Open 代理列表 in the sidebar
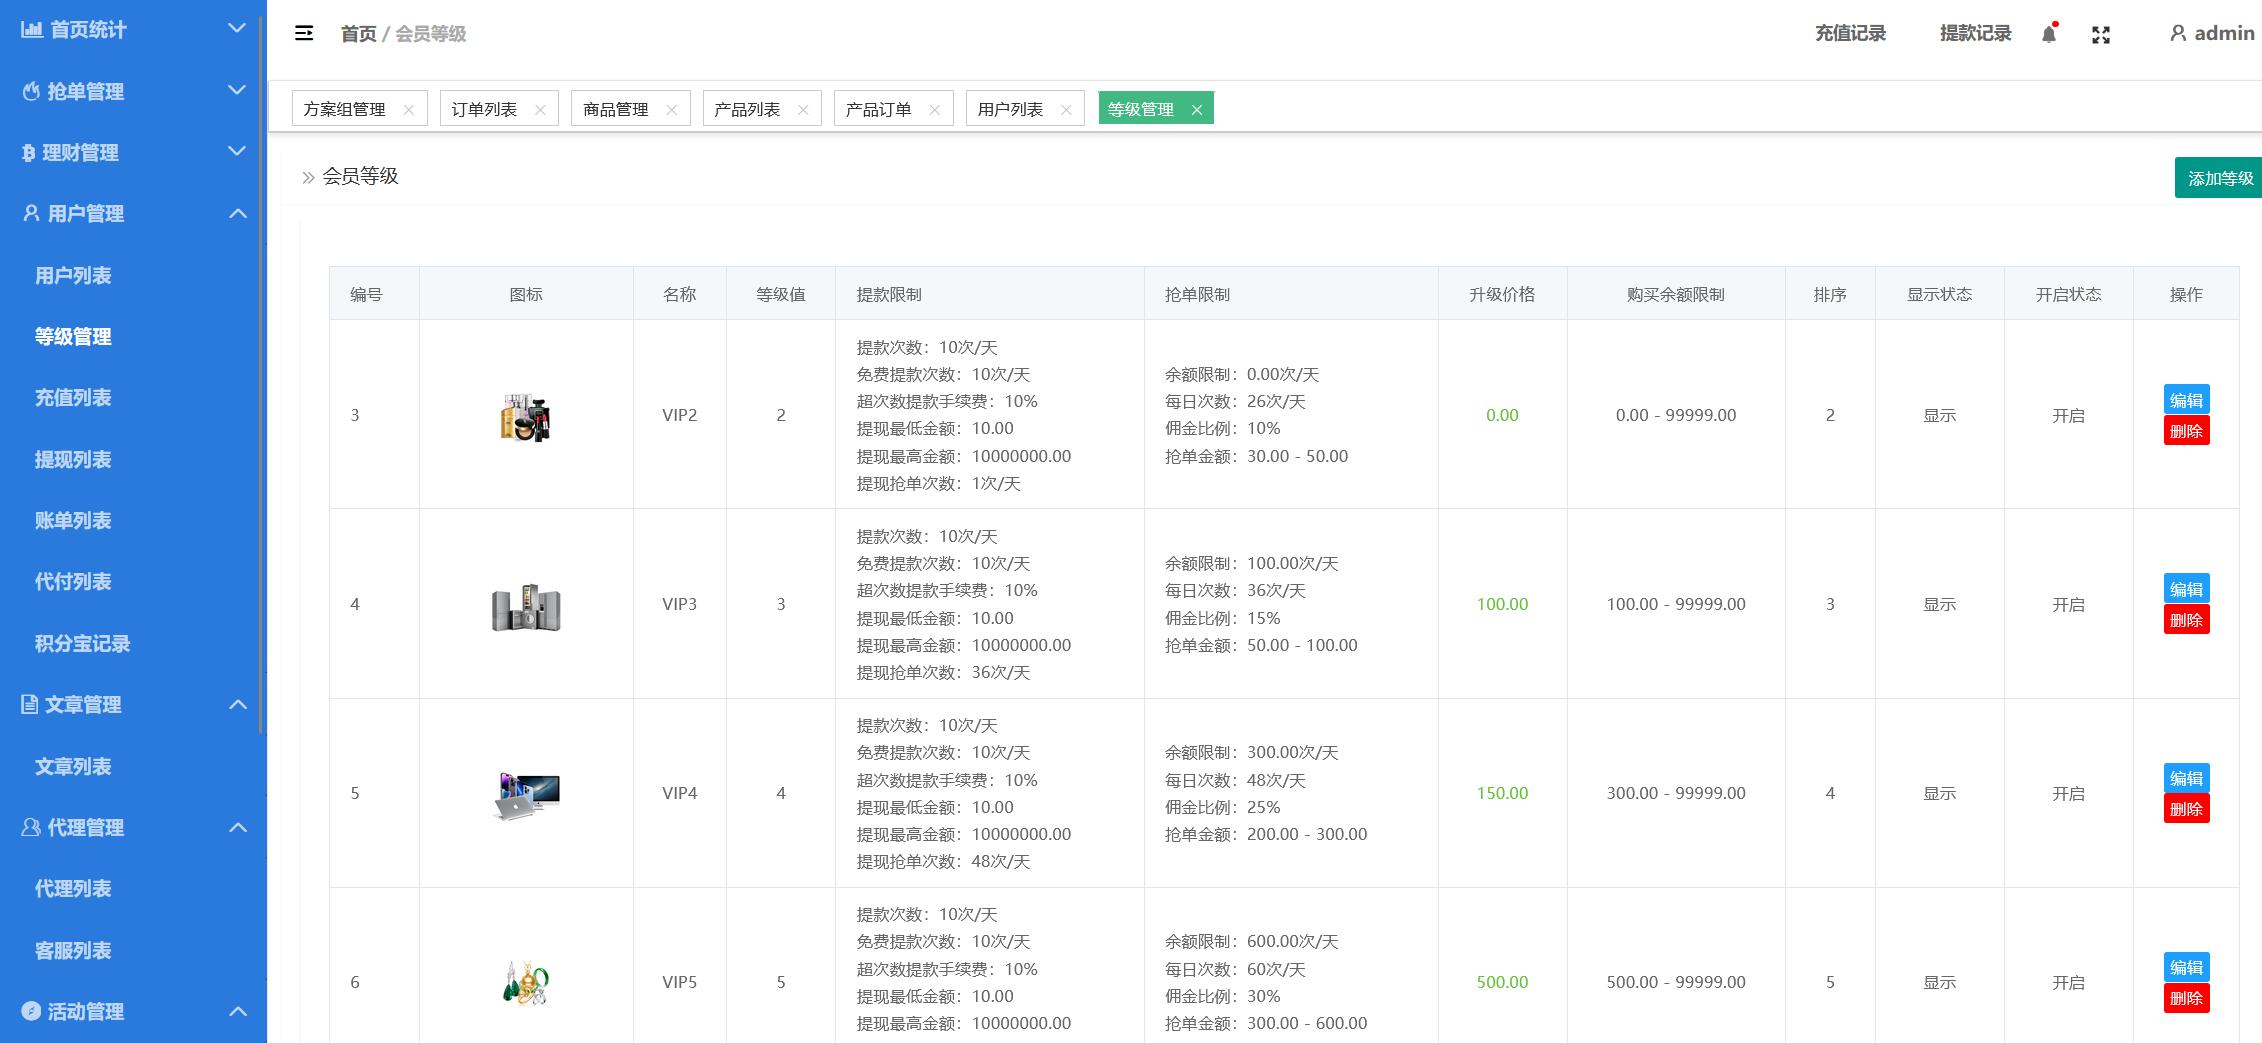The width and height of the screenshot is (2262, 1043). [73, 888]
